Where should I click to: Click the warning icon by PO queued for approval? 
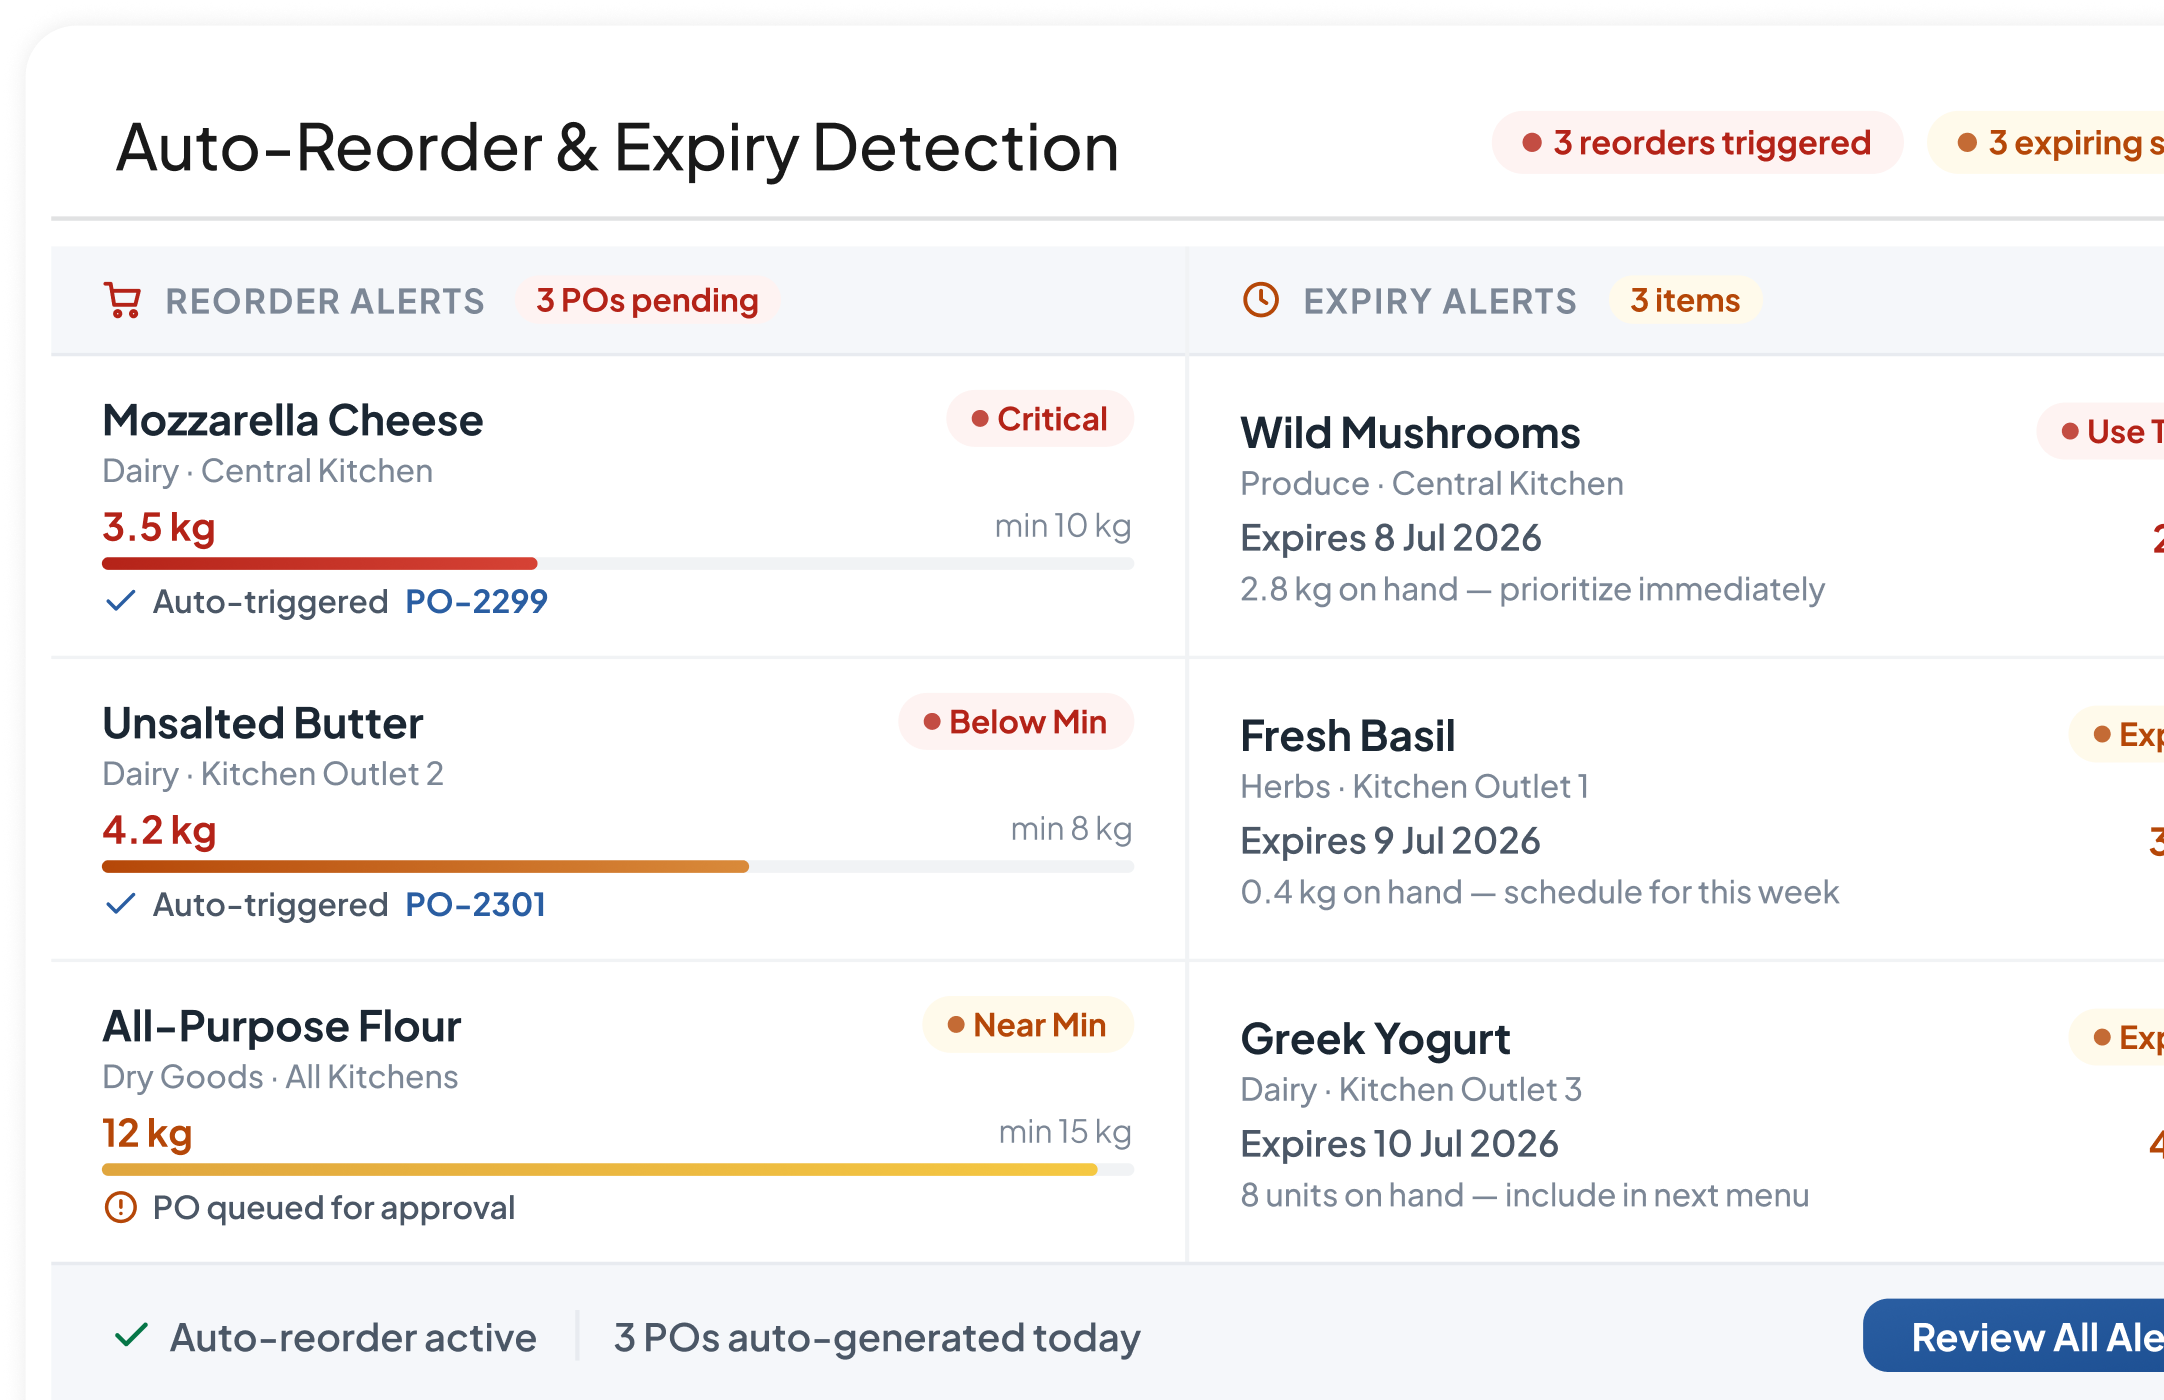tap(120, 1207)
